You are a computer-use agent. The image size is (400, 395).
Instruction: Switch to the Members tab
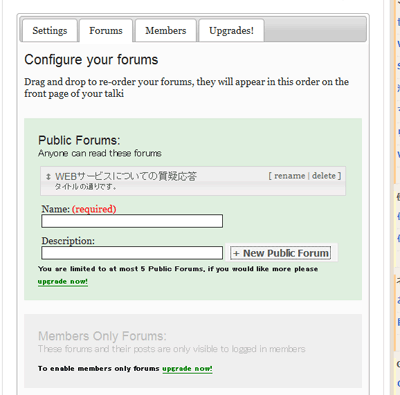(x=166, y=30)
